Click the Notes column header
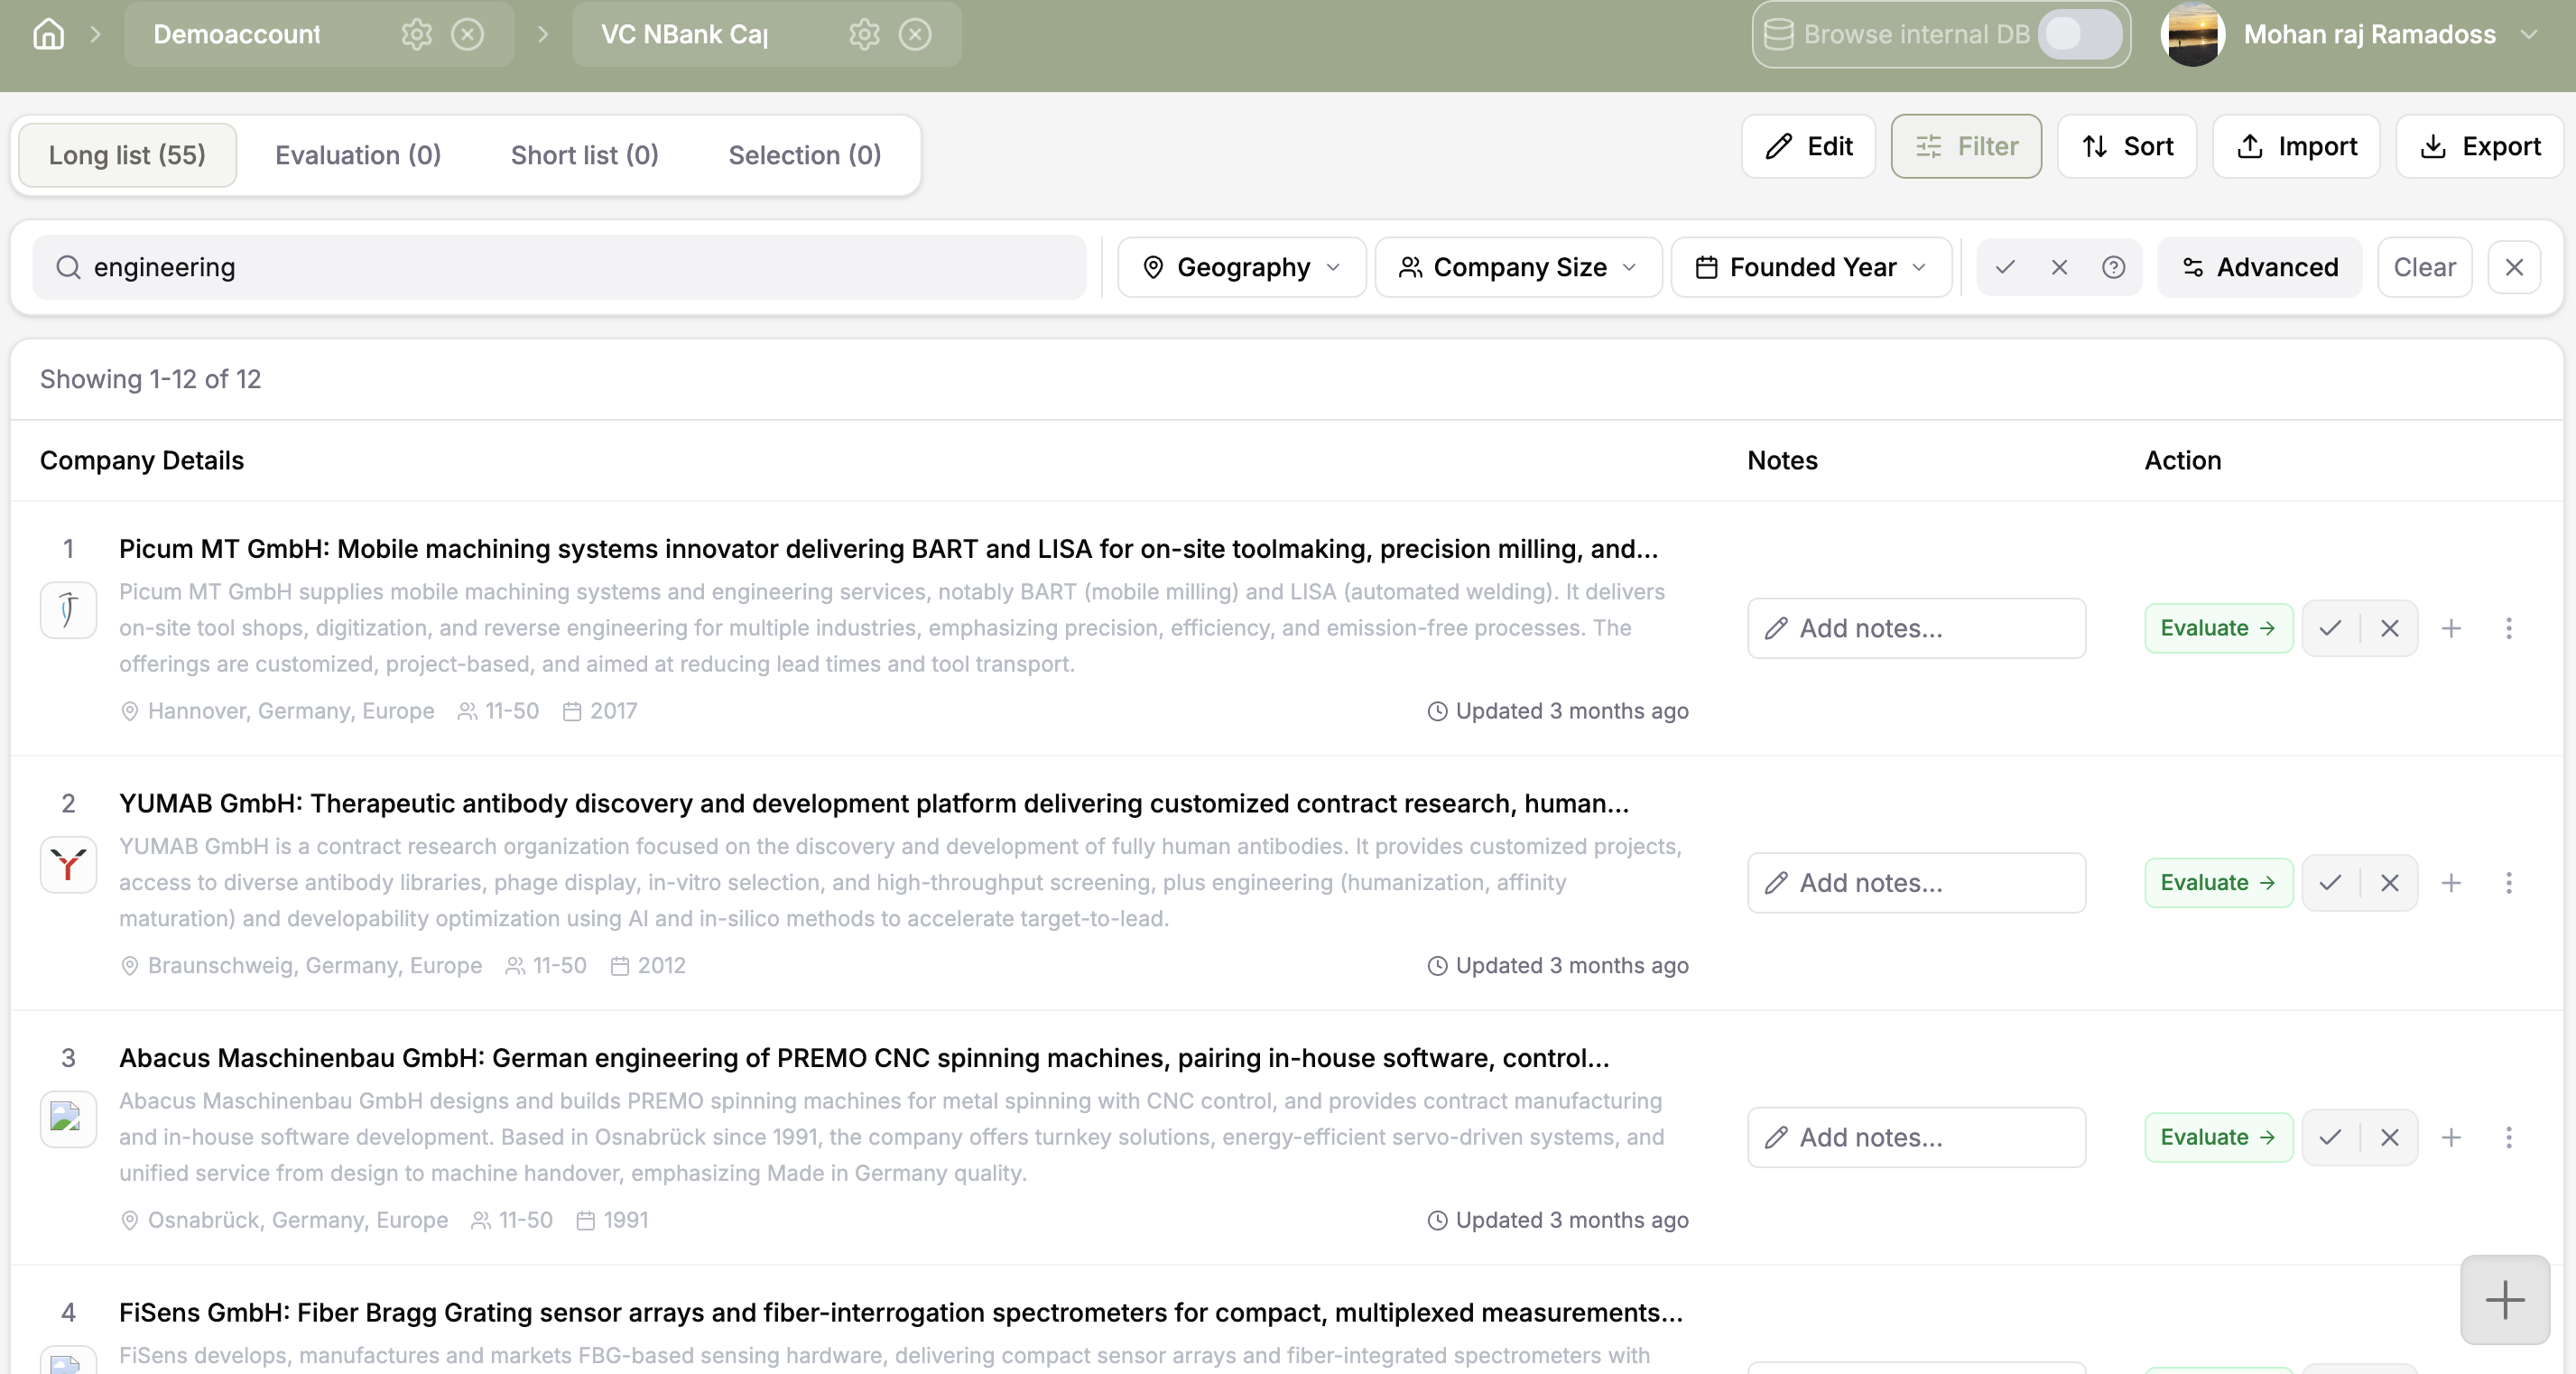This screenshot has width=2576, height=1374. click(x=1782, y=460)
